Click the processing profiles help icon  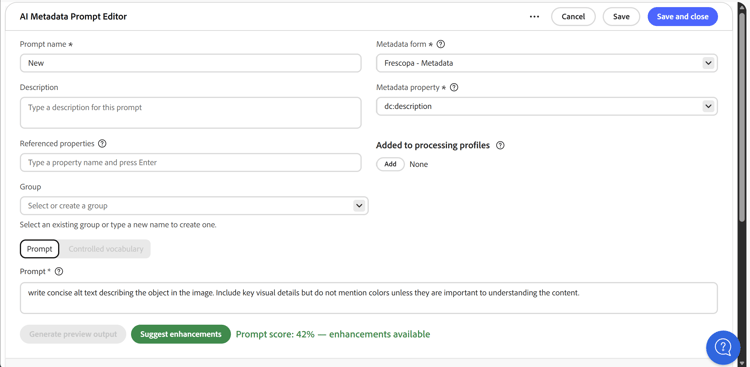click(x=500, y=145)
